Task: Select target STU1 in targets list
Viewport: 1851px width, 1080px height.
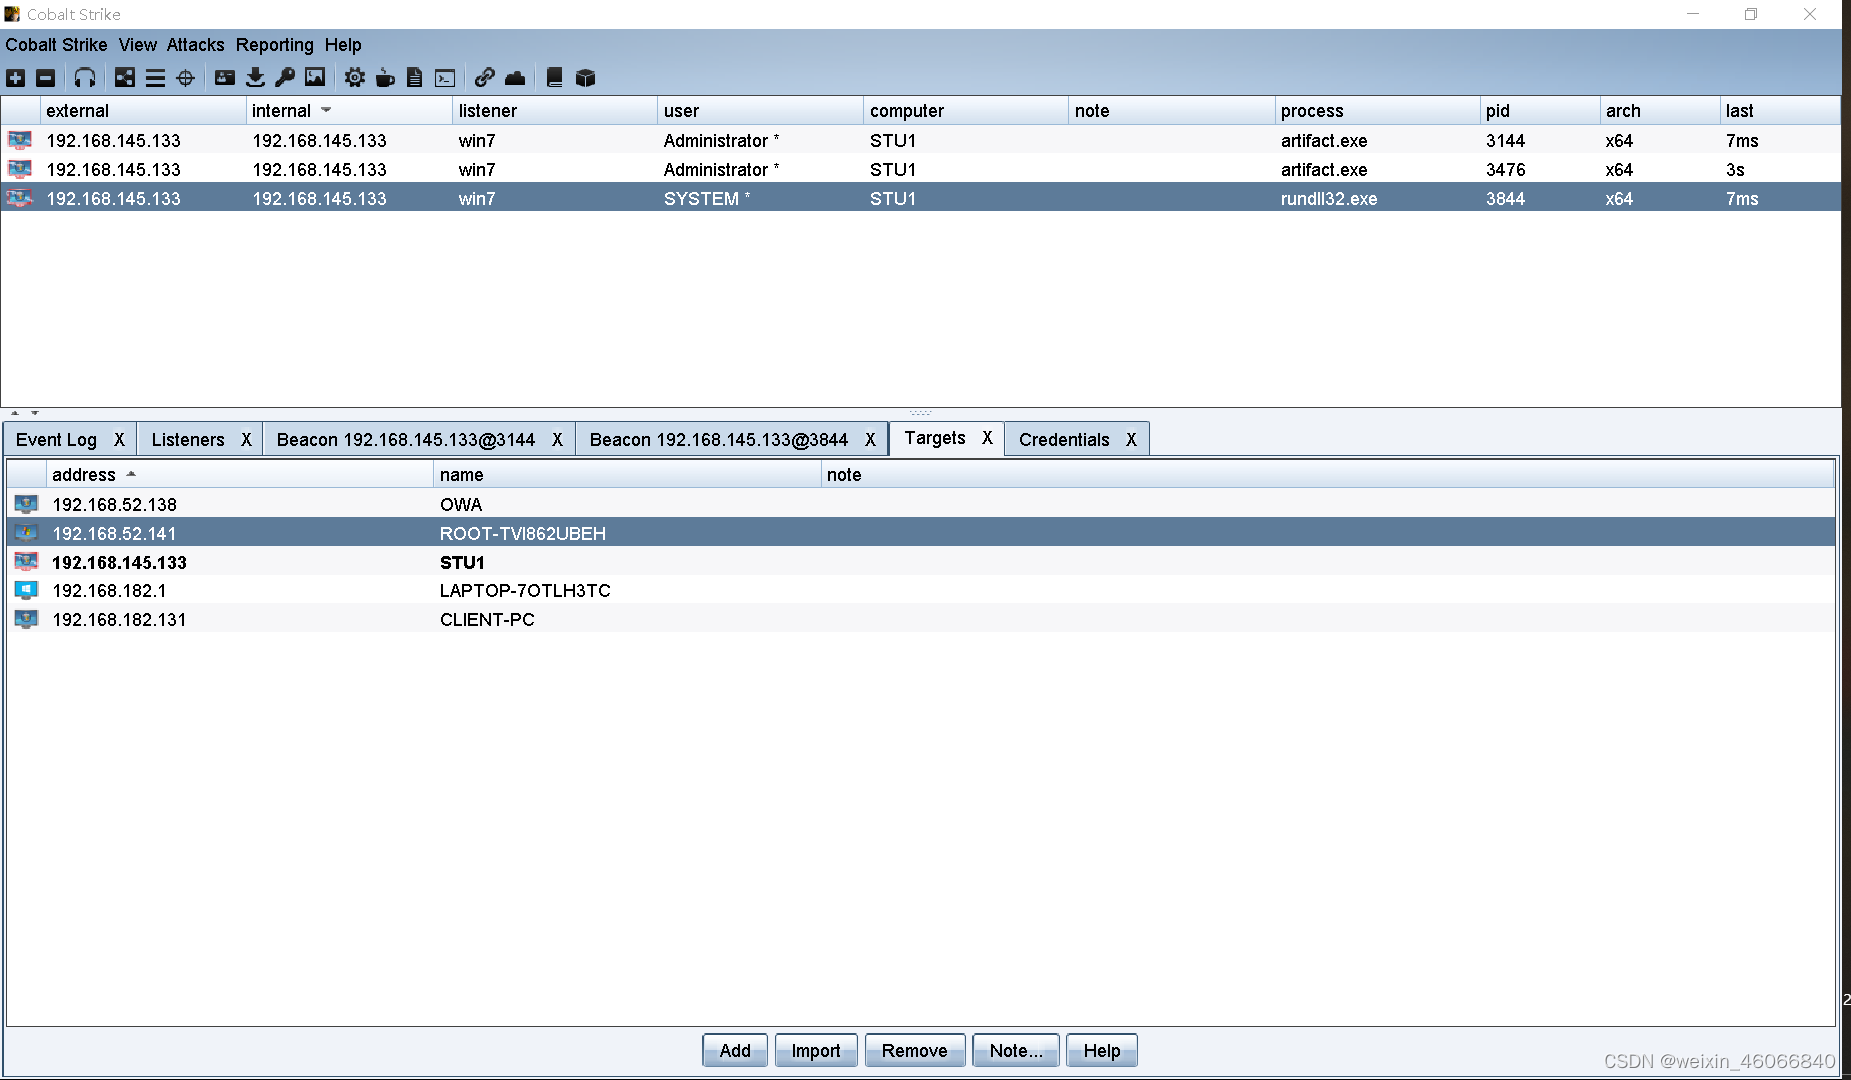Action: [x=921, y=562]
